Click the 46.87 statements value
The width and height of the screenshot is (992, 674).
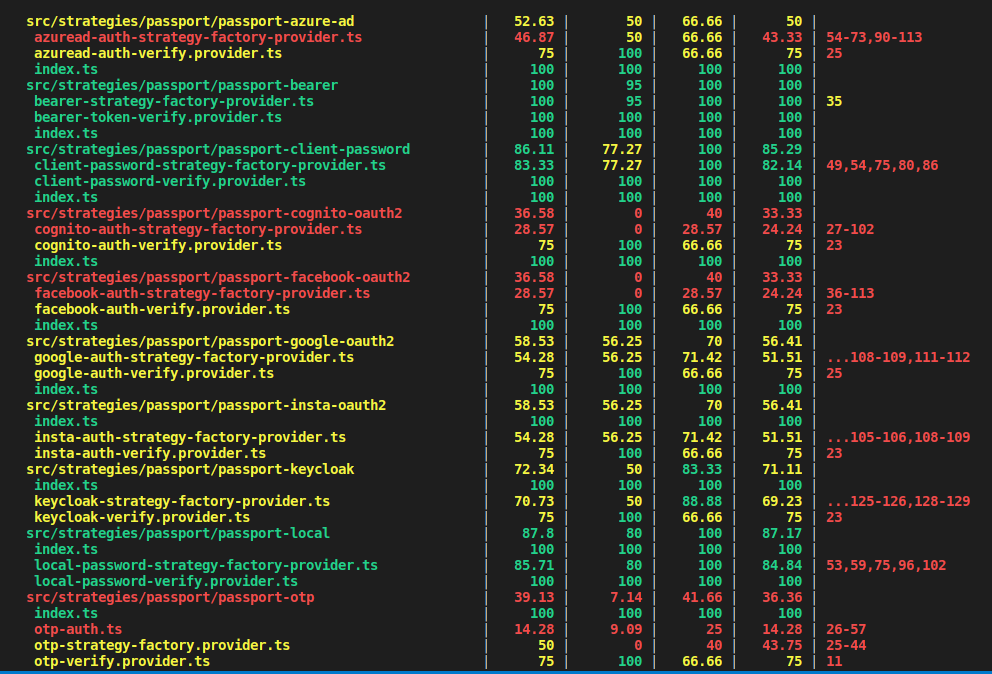coord(534,37)
